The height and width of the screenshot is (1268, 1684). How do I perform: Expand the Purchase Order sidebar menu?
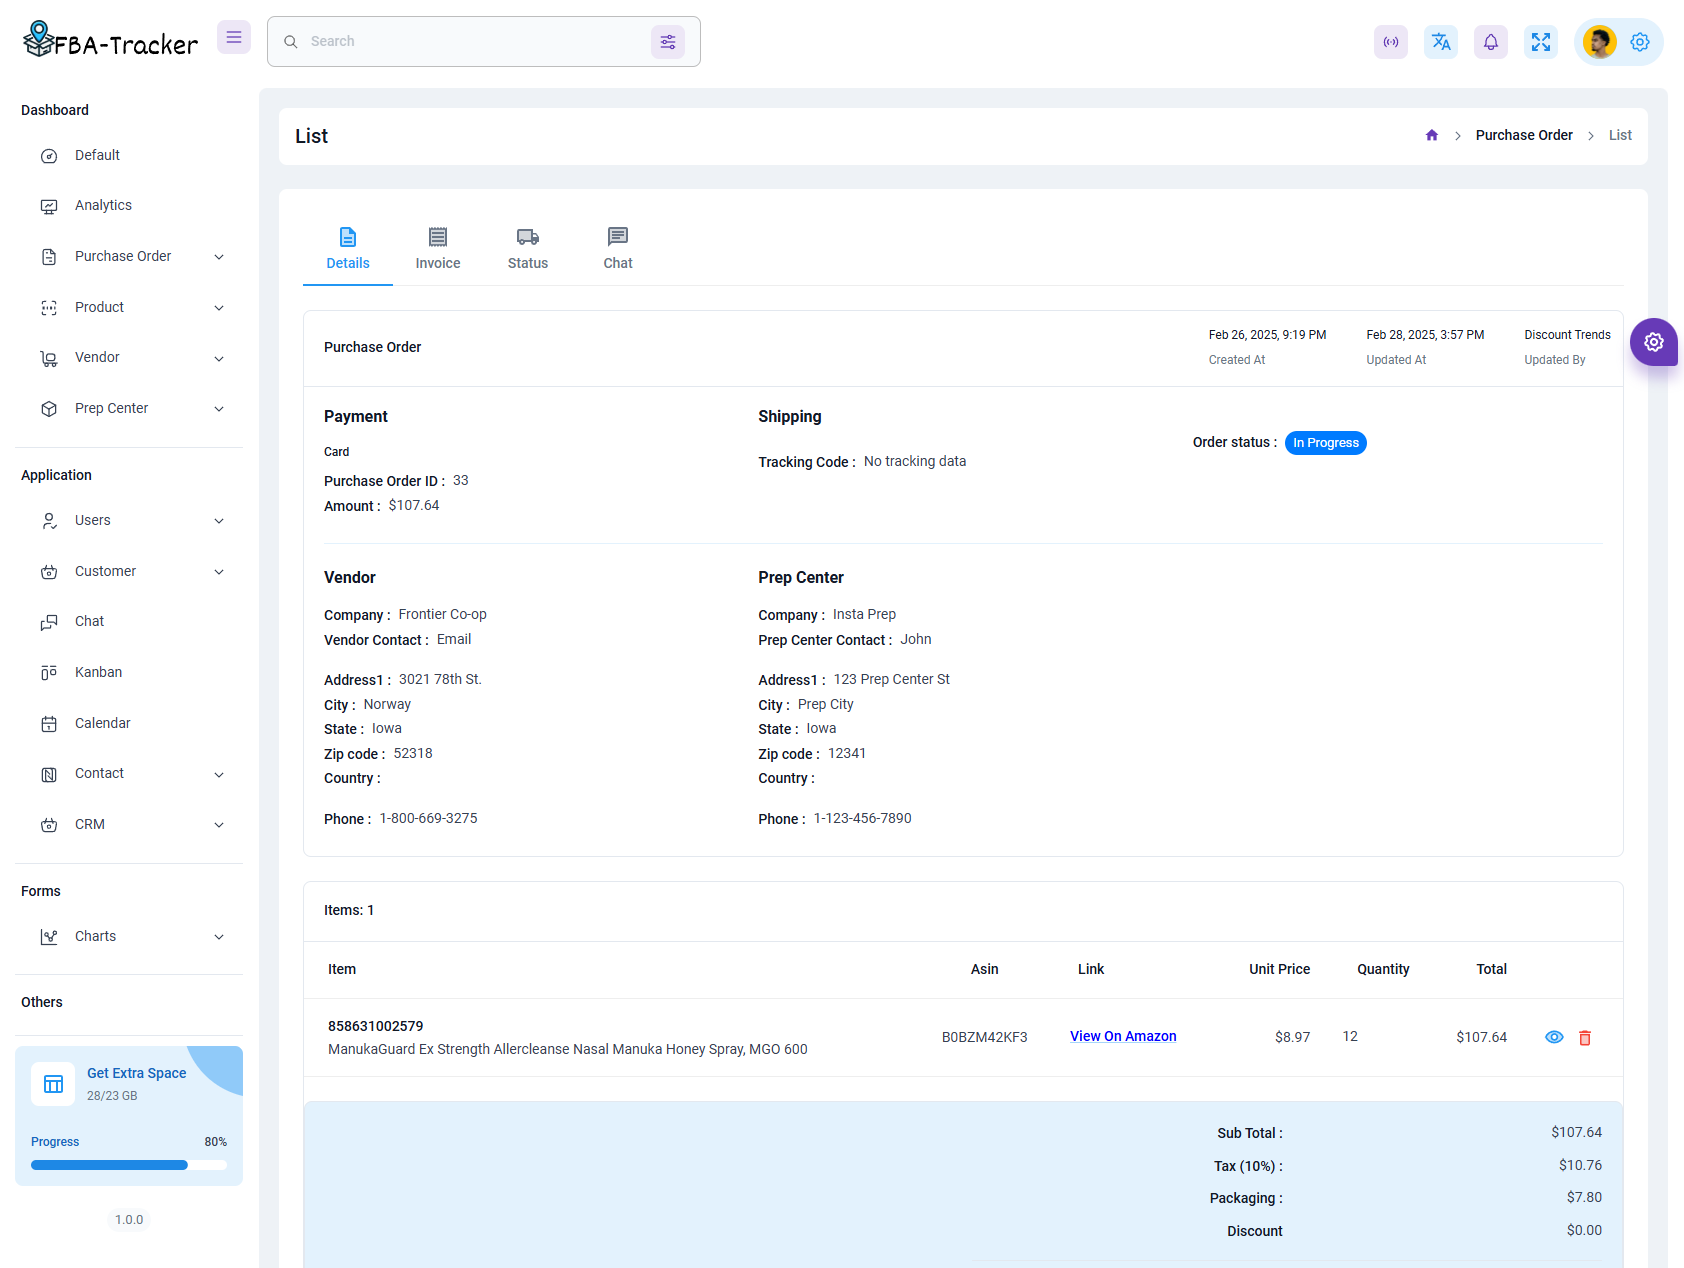[122, 256]
